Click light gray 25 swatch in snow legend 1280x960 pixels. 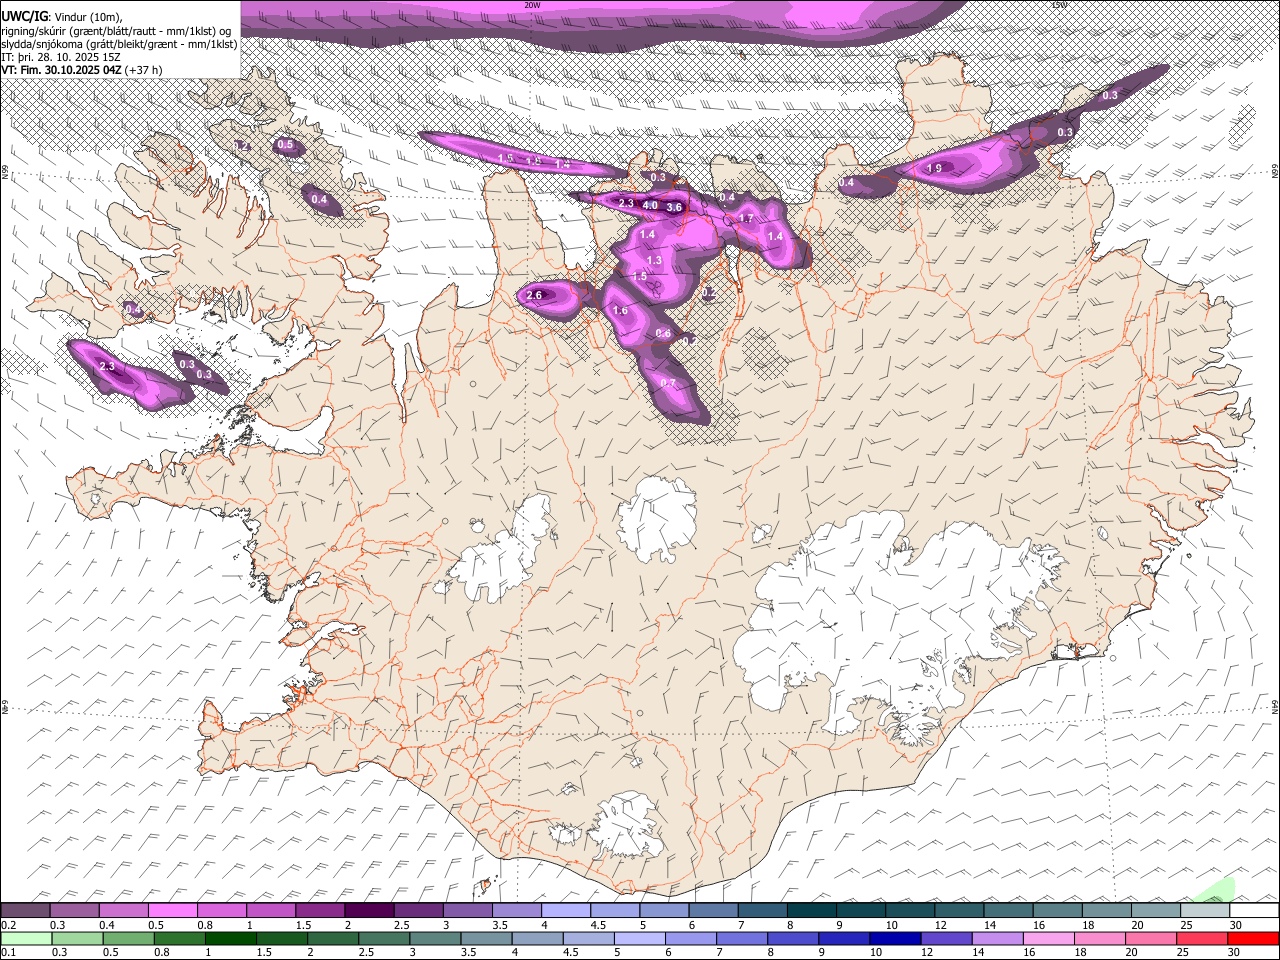pos(1204,911)
